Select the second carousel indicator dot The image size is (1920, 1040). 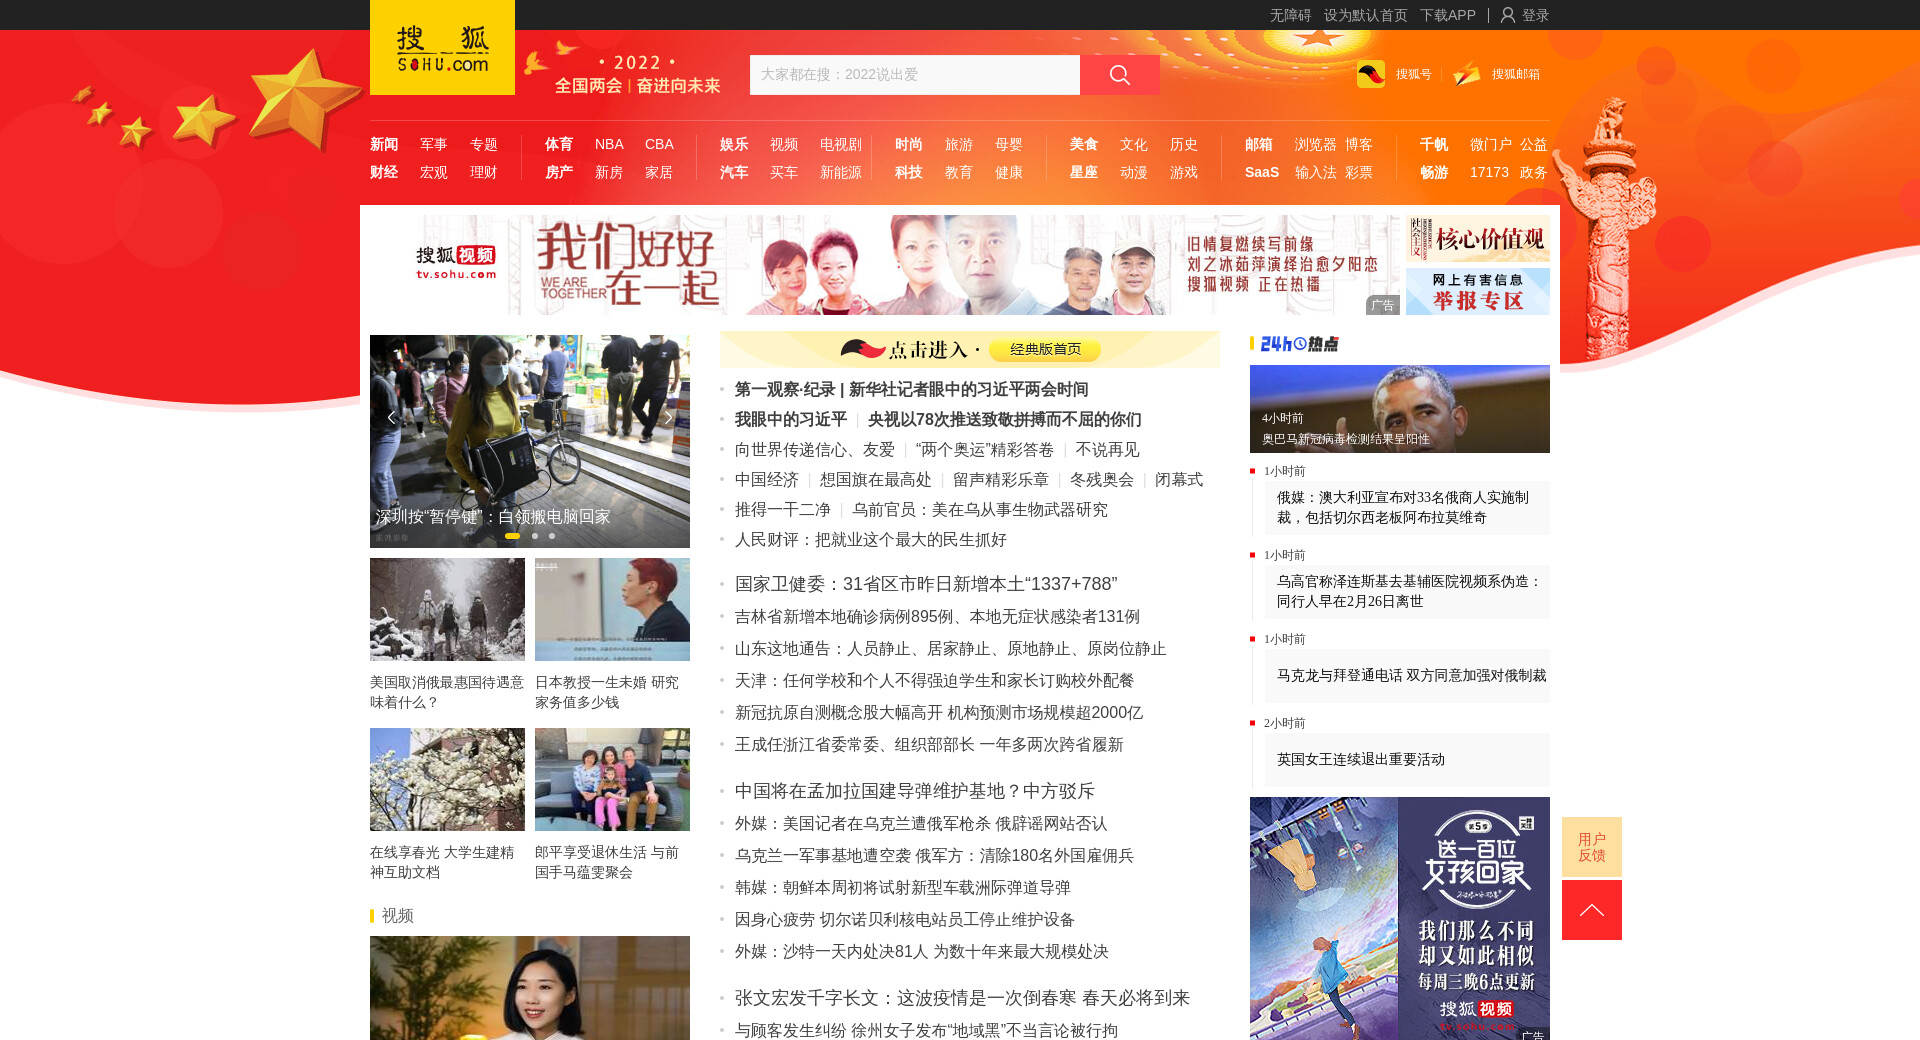pyautogui.click(x=535, y=536)
